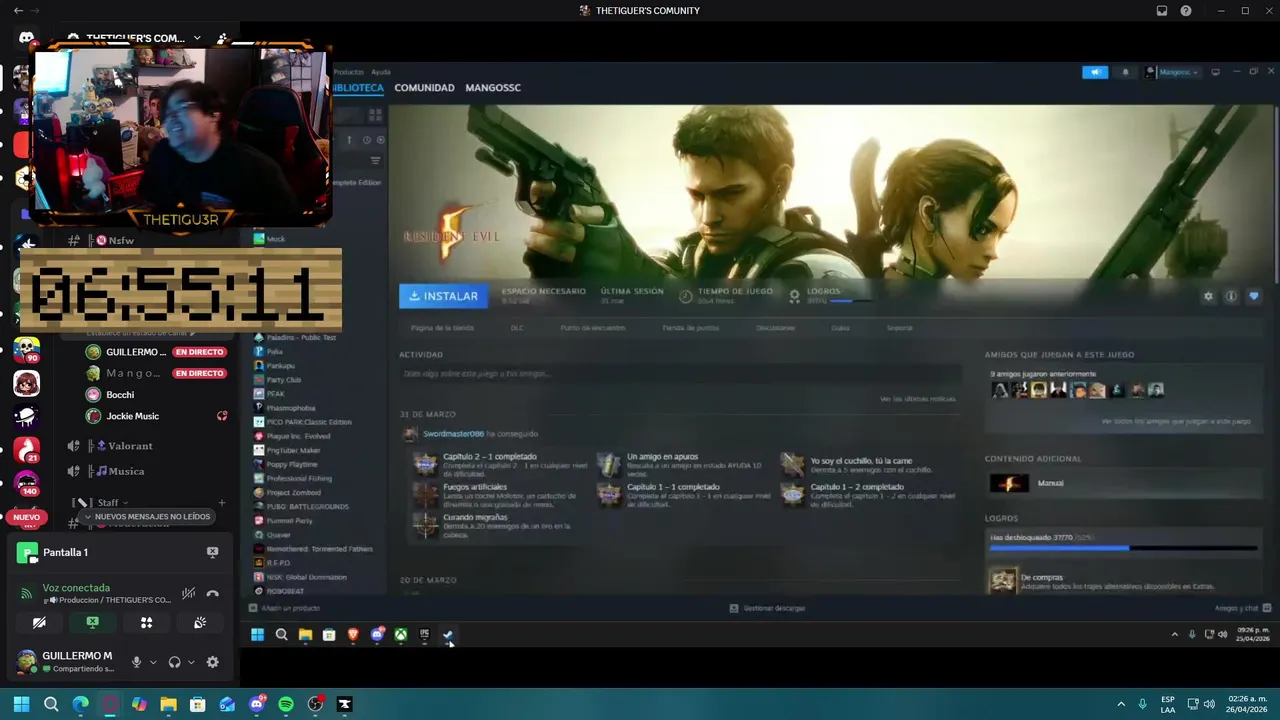This screenshot has width=1280, height=720.
Task: Open MANGOSSC profile tab in Steam
Action: click(493, 88)
